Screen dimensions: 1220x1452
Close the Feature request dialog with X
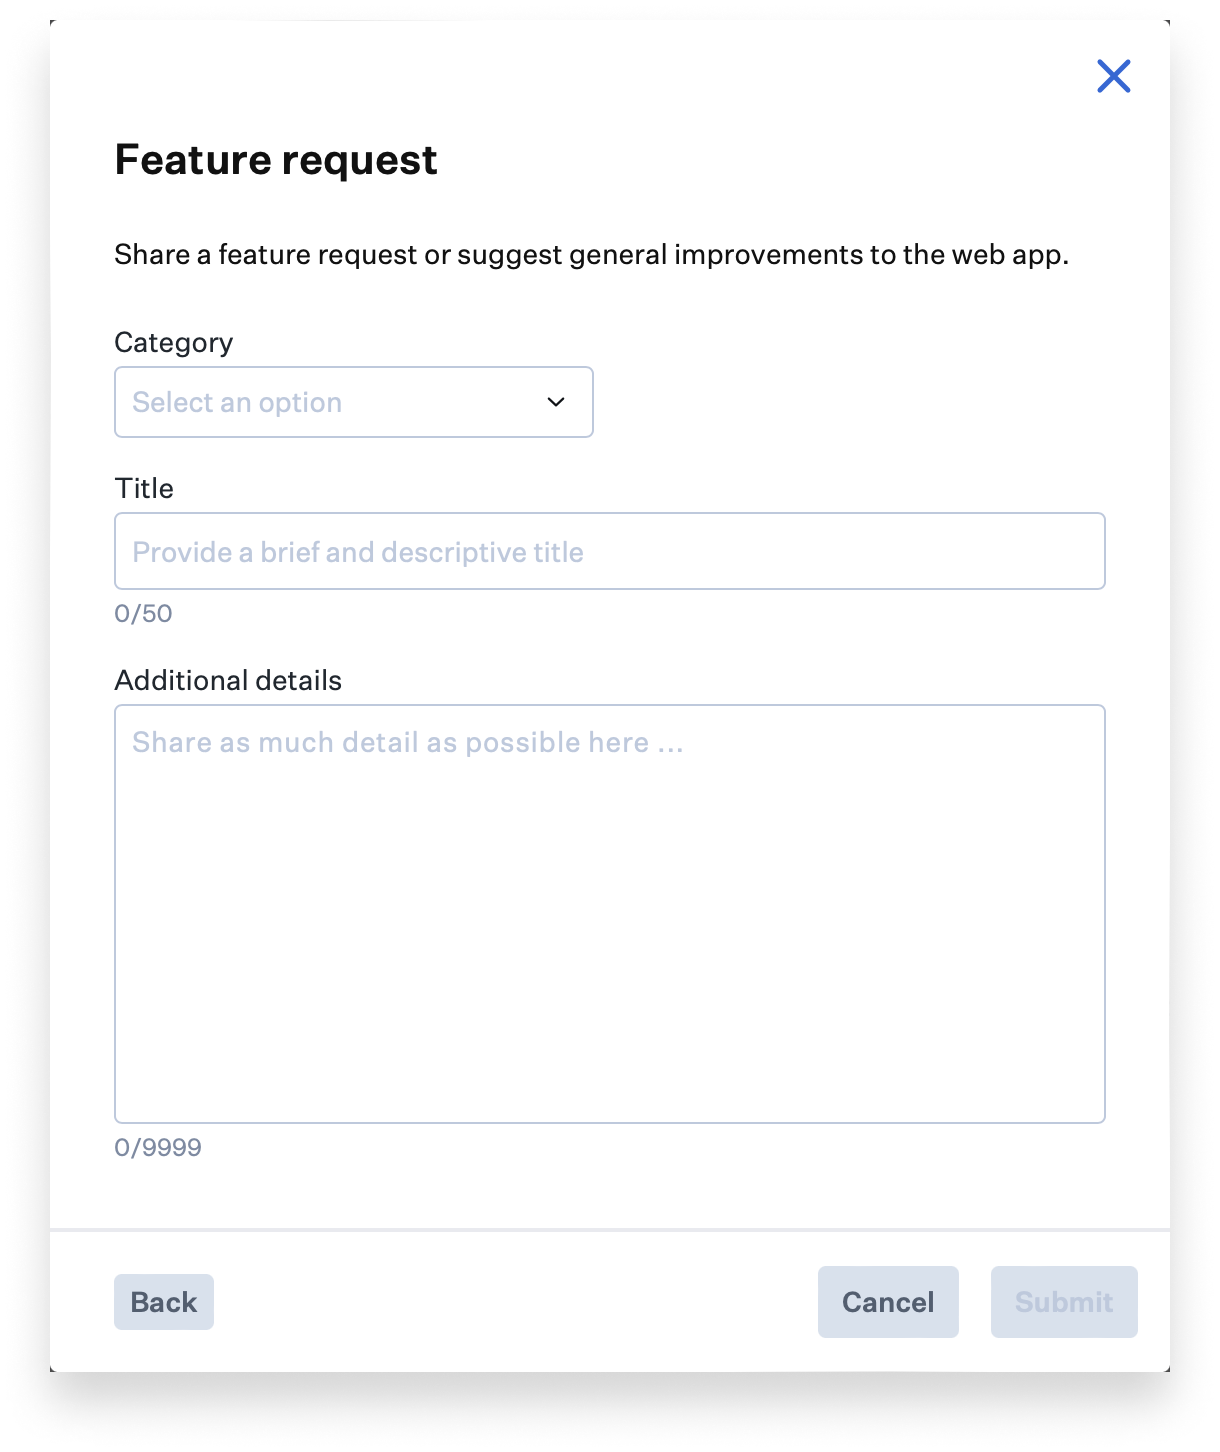(1113, 76)
